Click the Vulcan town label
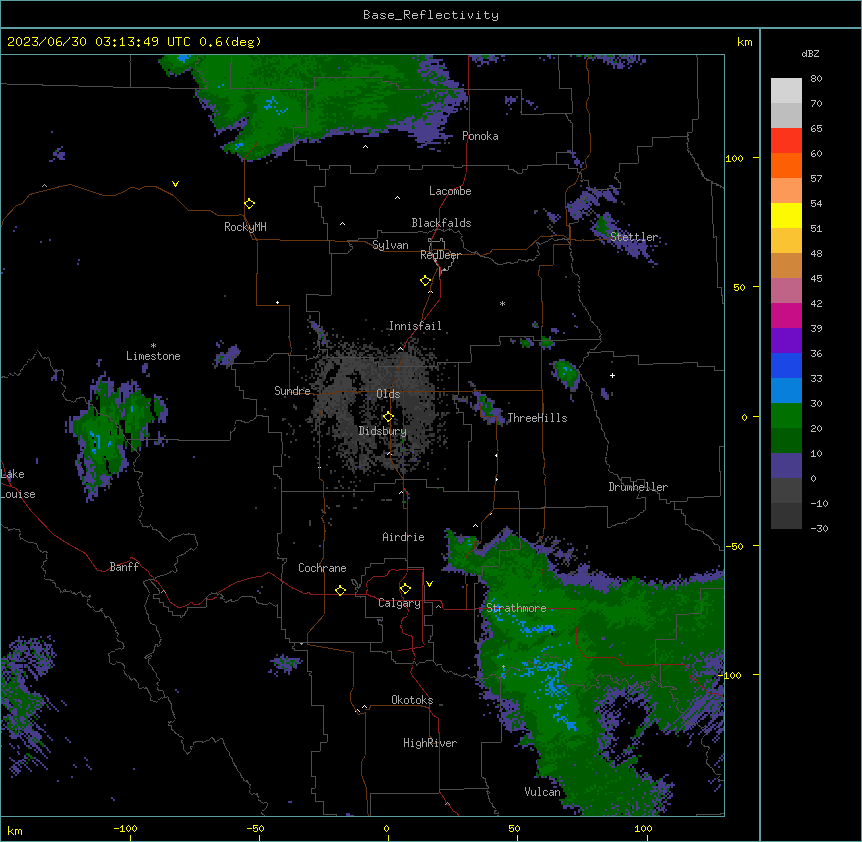 click(542, 792)
